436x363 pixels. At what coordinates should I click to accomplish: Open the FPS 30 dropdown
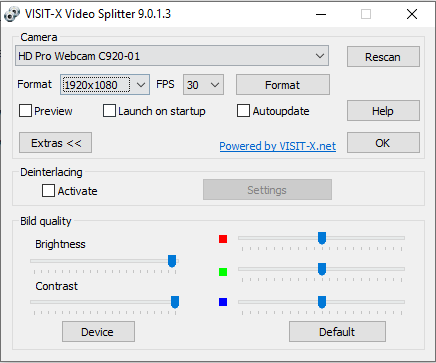[203, 85]
